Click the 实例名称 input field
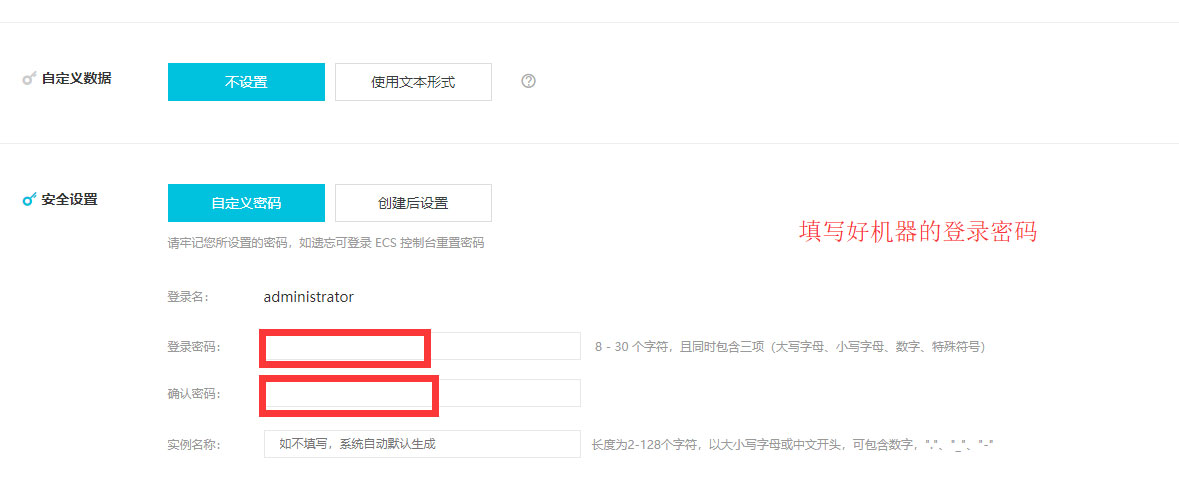Image resolution: width=1179 pixels, height=498 pixels. pos(421,444)
